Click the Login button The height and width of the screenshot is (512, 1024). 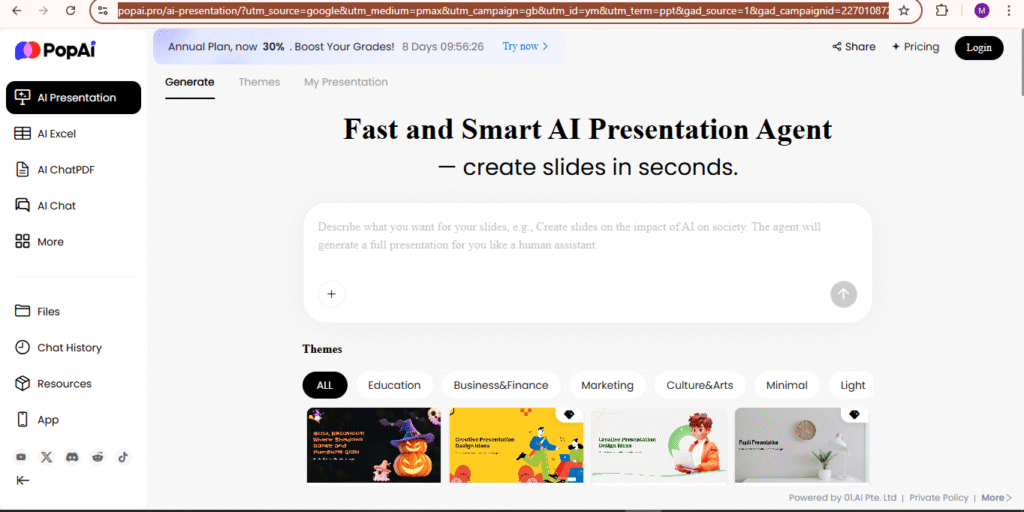point(978,47)
